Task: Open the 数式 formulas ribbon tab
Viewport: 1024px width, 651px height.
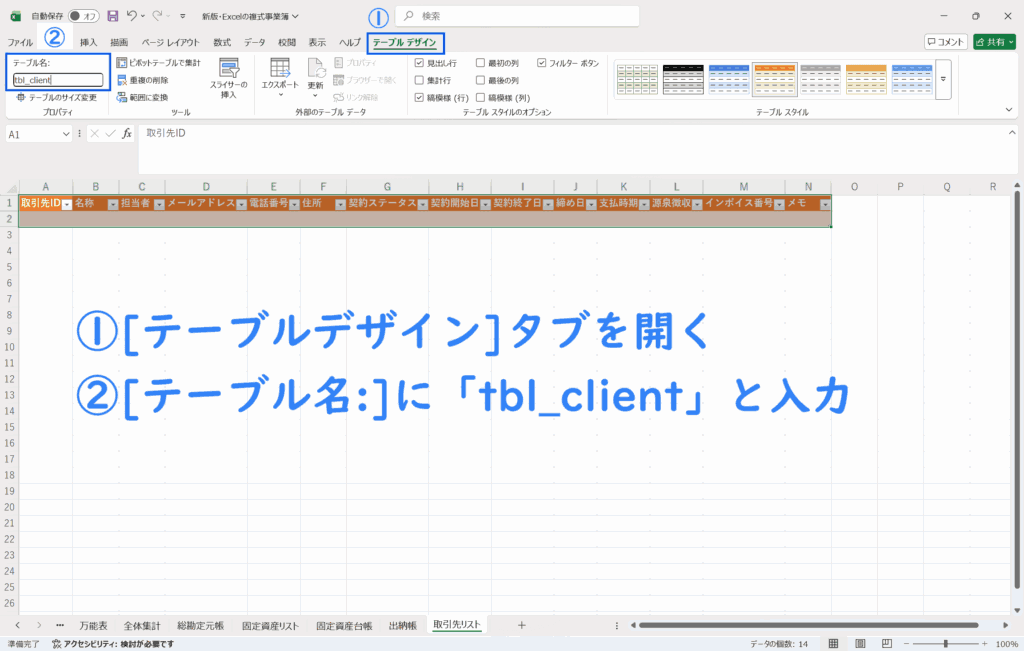Action: coord(221,42)
